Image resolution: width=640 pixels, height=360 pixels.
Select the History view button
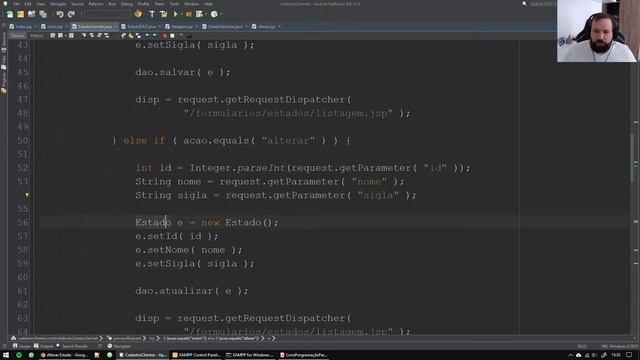37,36
